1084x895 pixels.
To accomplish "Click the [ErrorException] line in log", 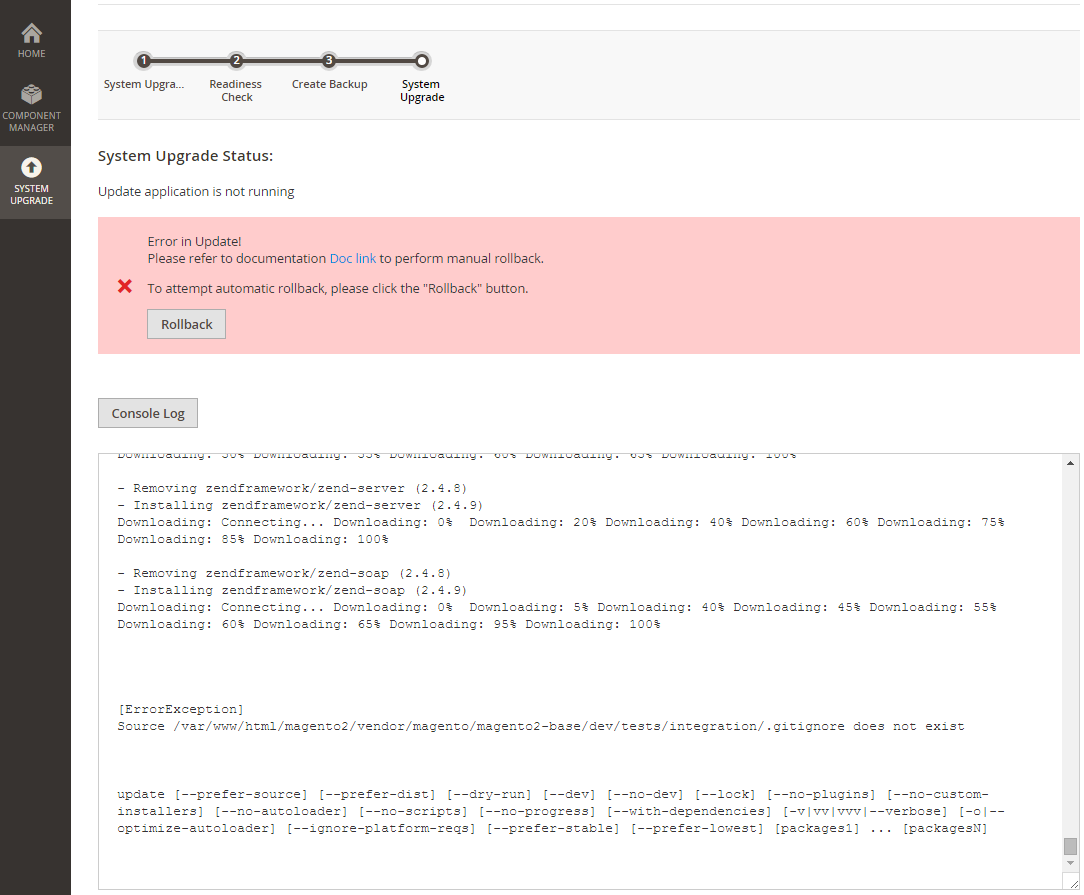I will click(180, 710).
